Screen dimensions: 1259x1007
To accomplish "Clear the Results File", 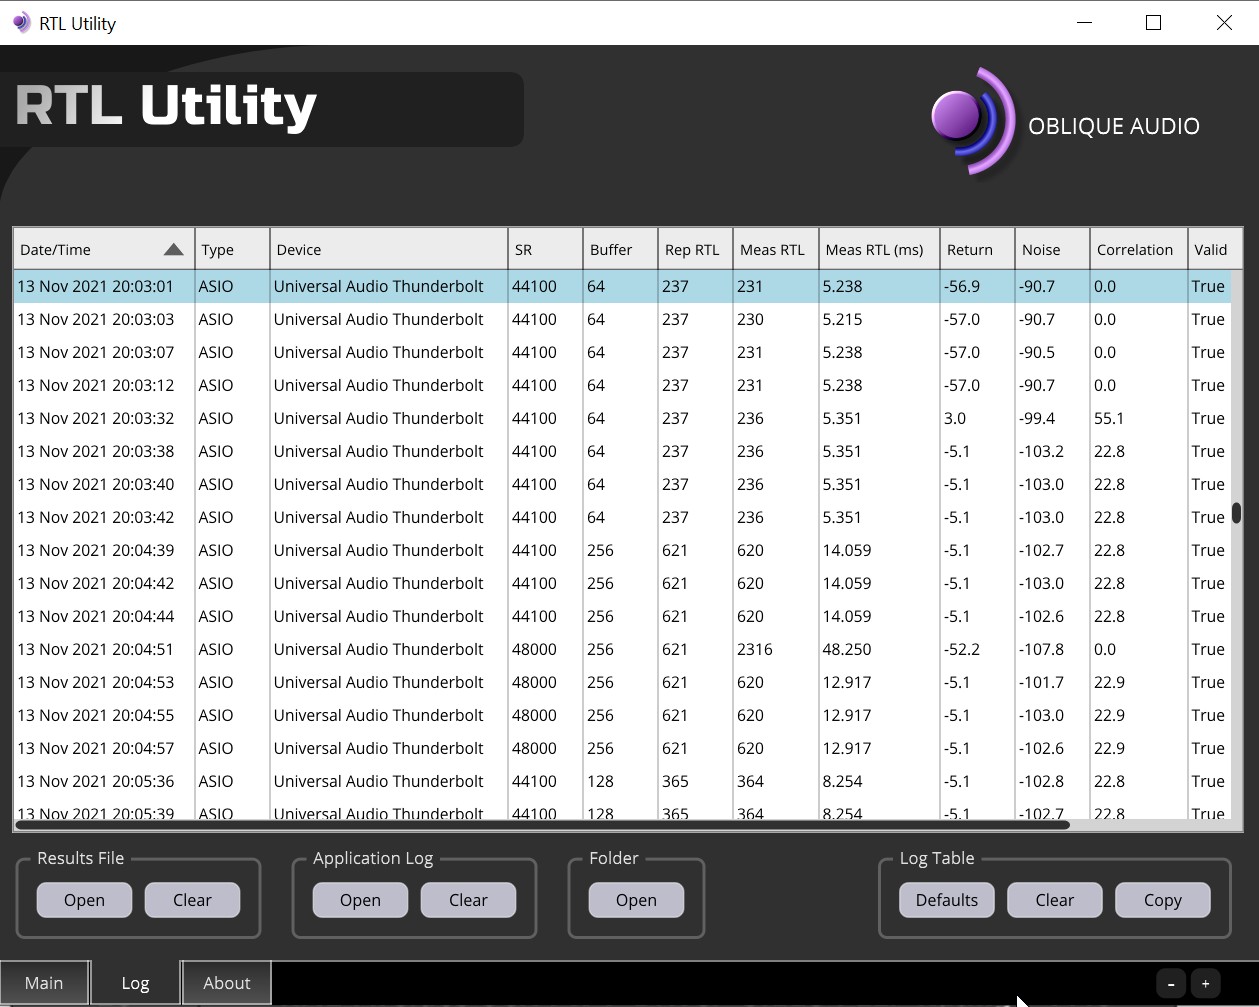I will [192, 900].
